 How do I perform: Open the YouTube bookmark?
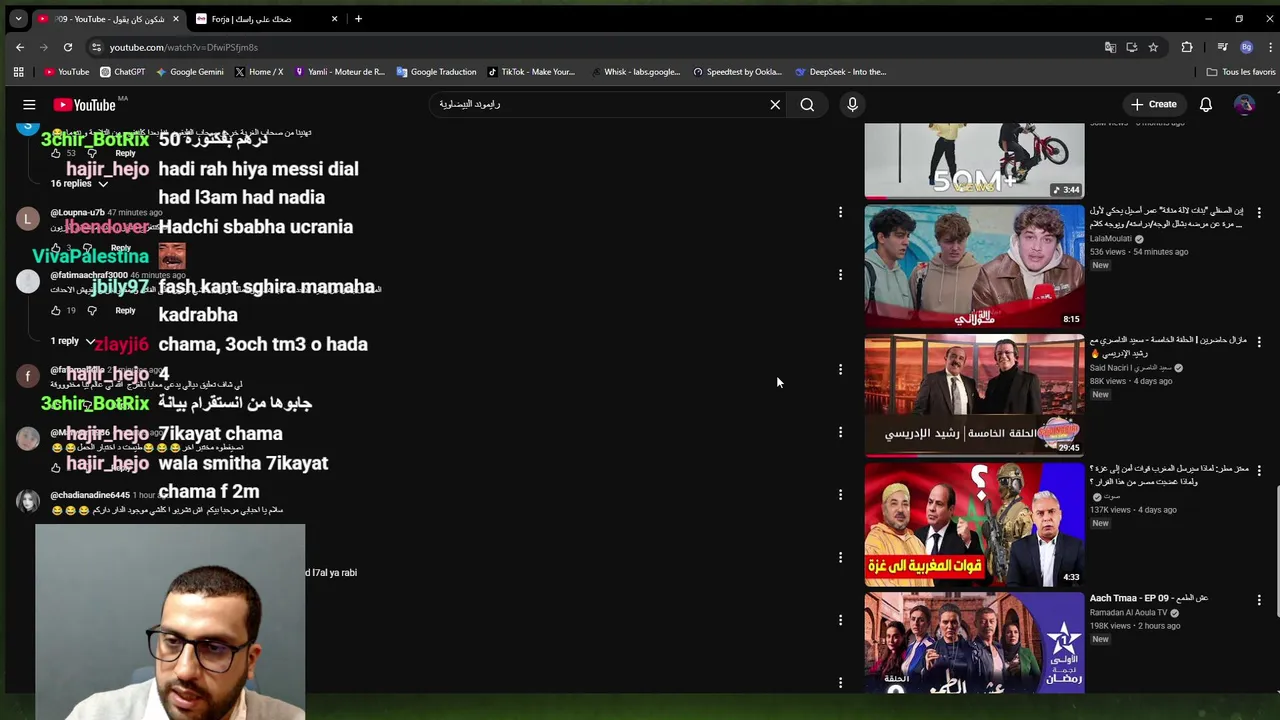coord(67,72)
